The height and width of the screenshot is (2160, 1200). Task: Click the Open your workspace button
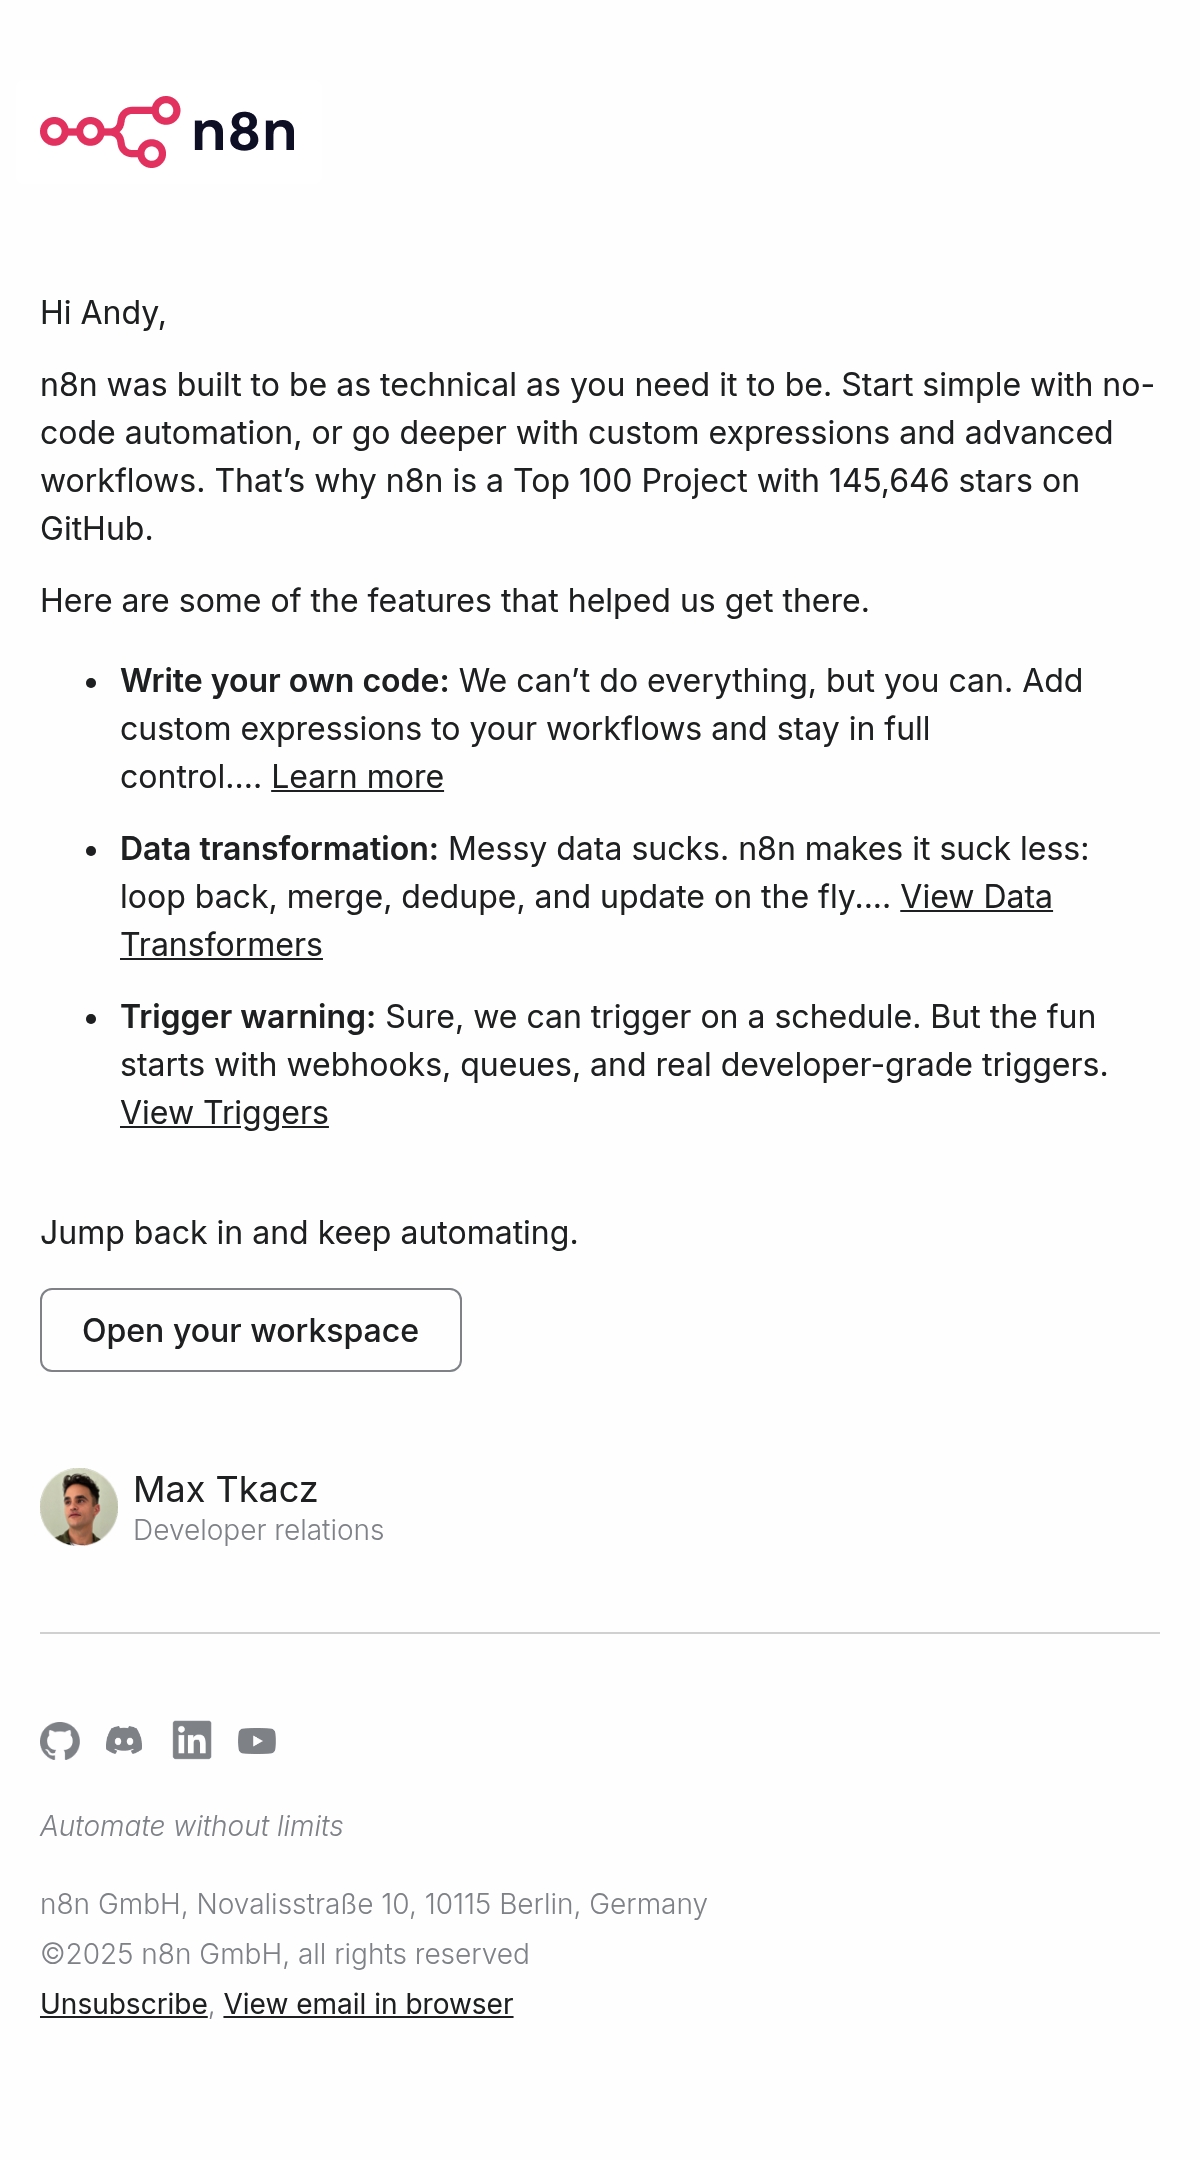pos(250,1330)
